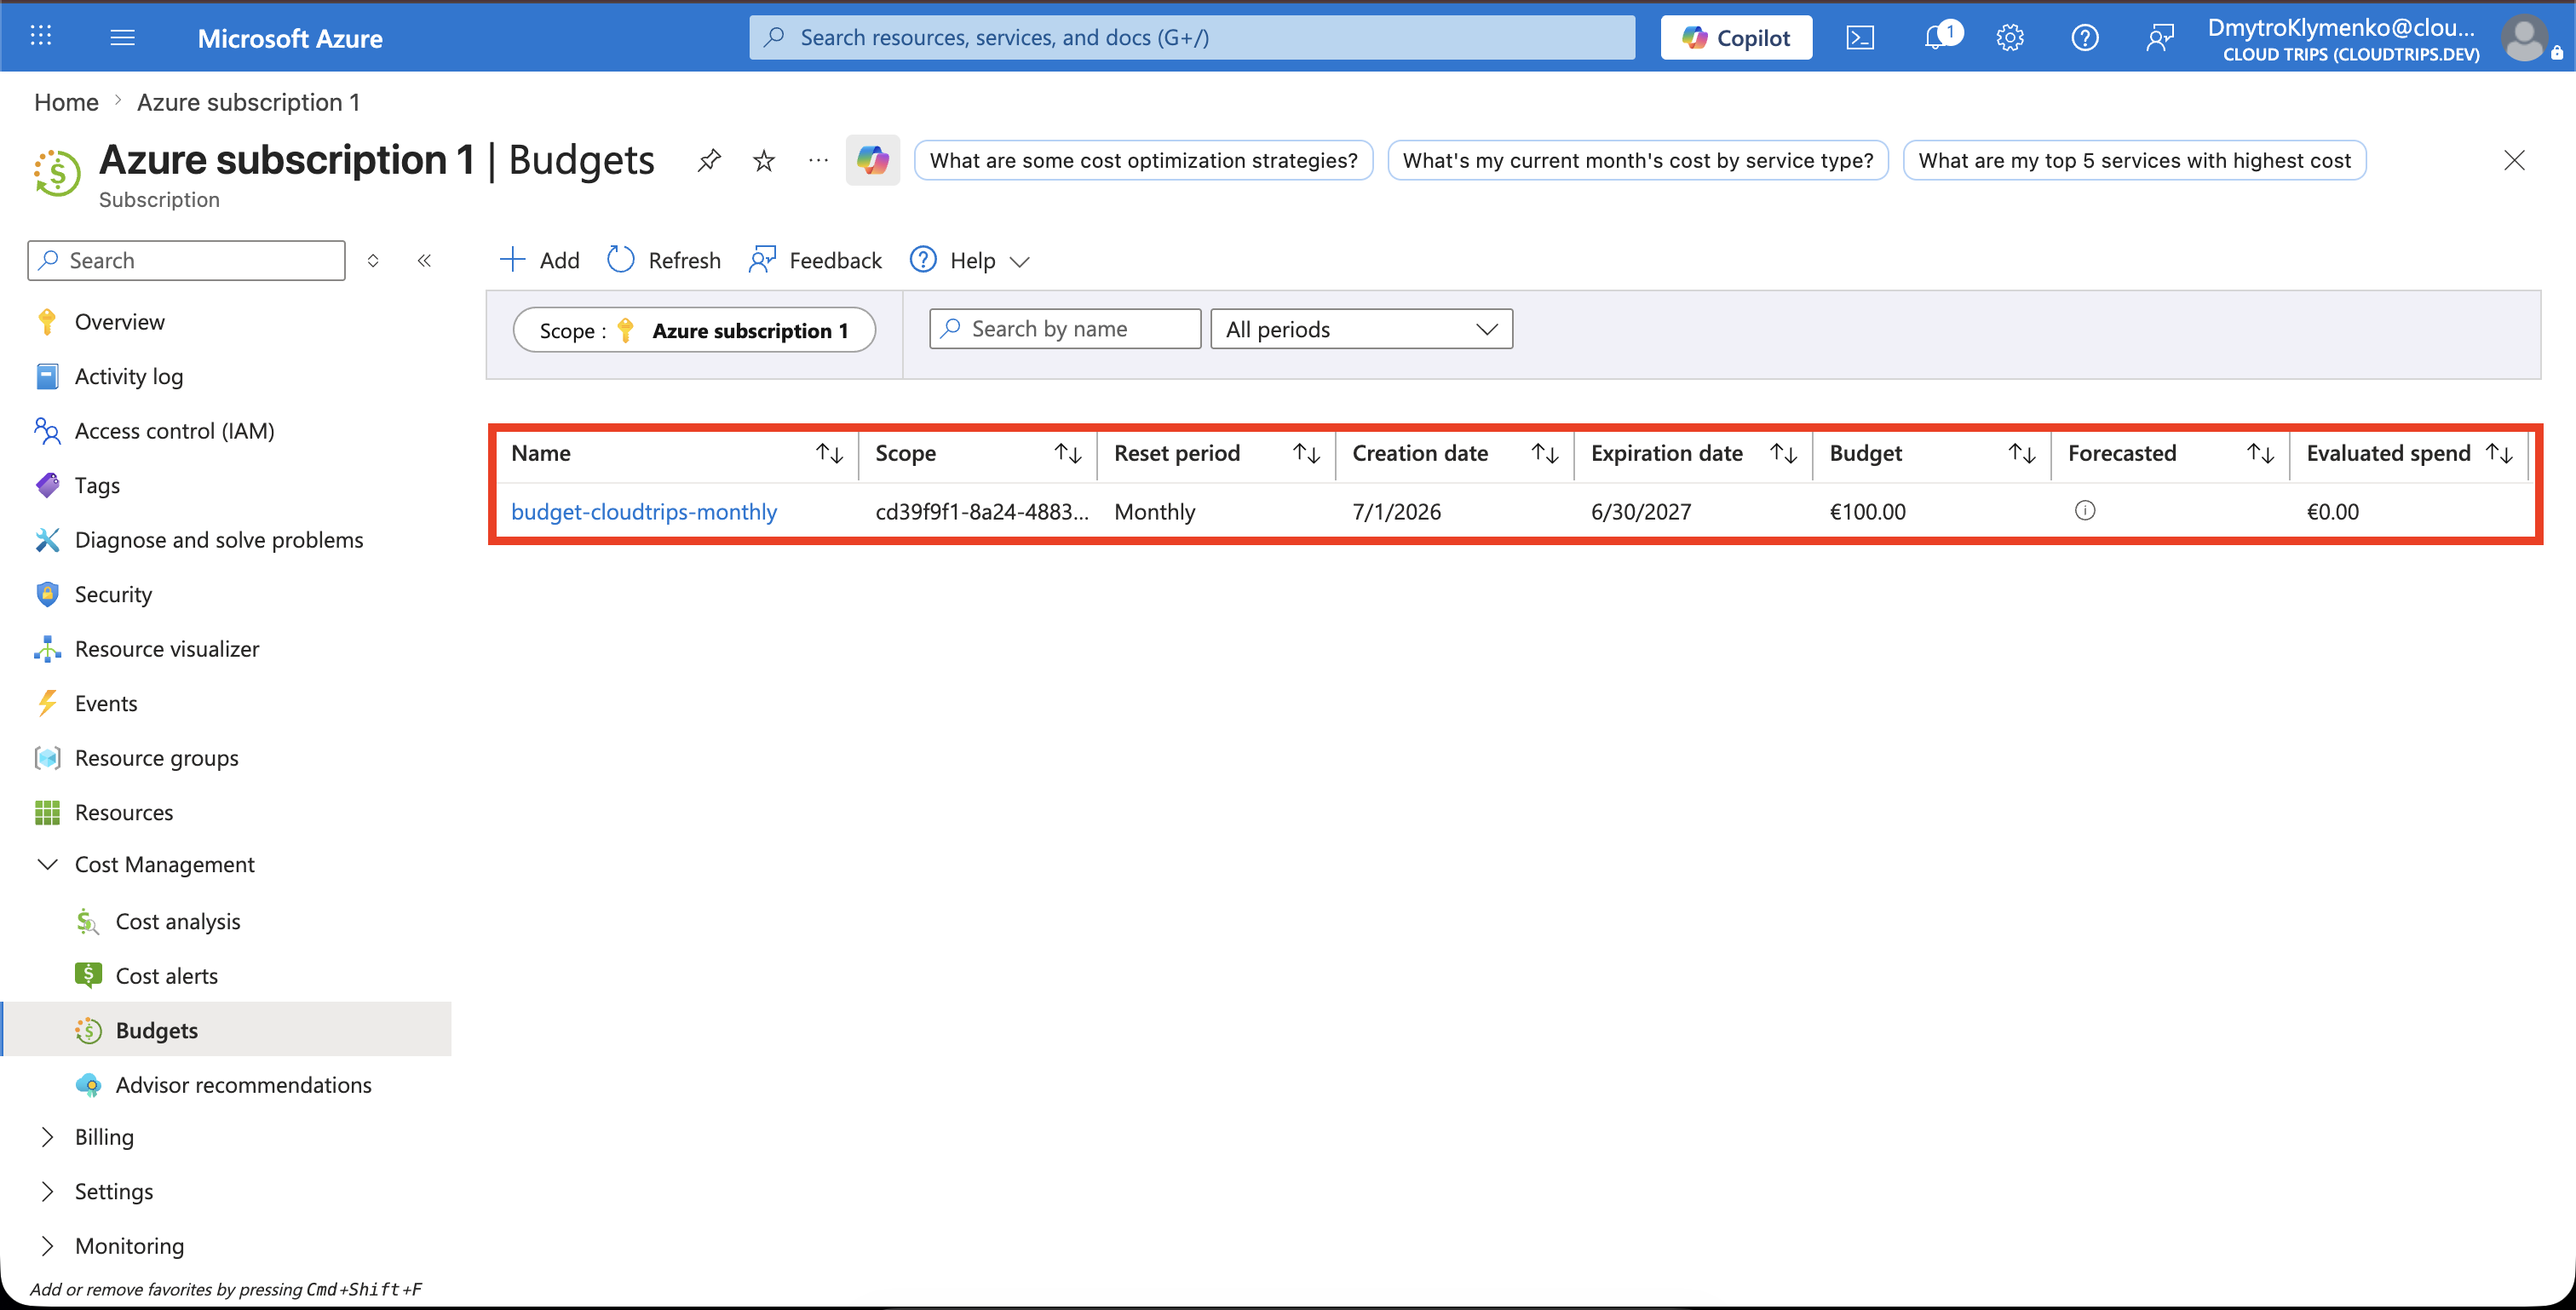
Task: Ask current month's cost by service type
Action: click(1637, 160)
